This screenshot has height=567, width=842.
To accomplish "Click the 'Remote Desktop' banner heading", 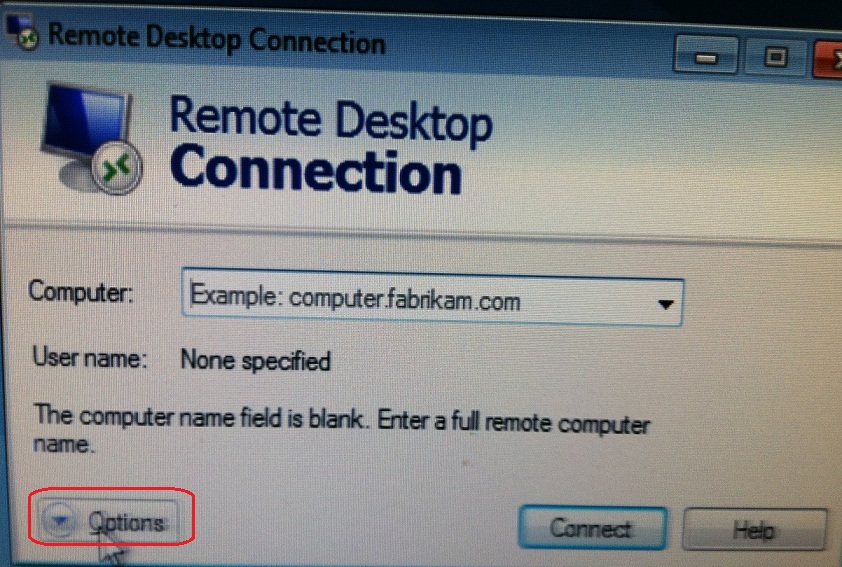I will 330,119.
